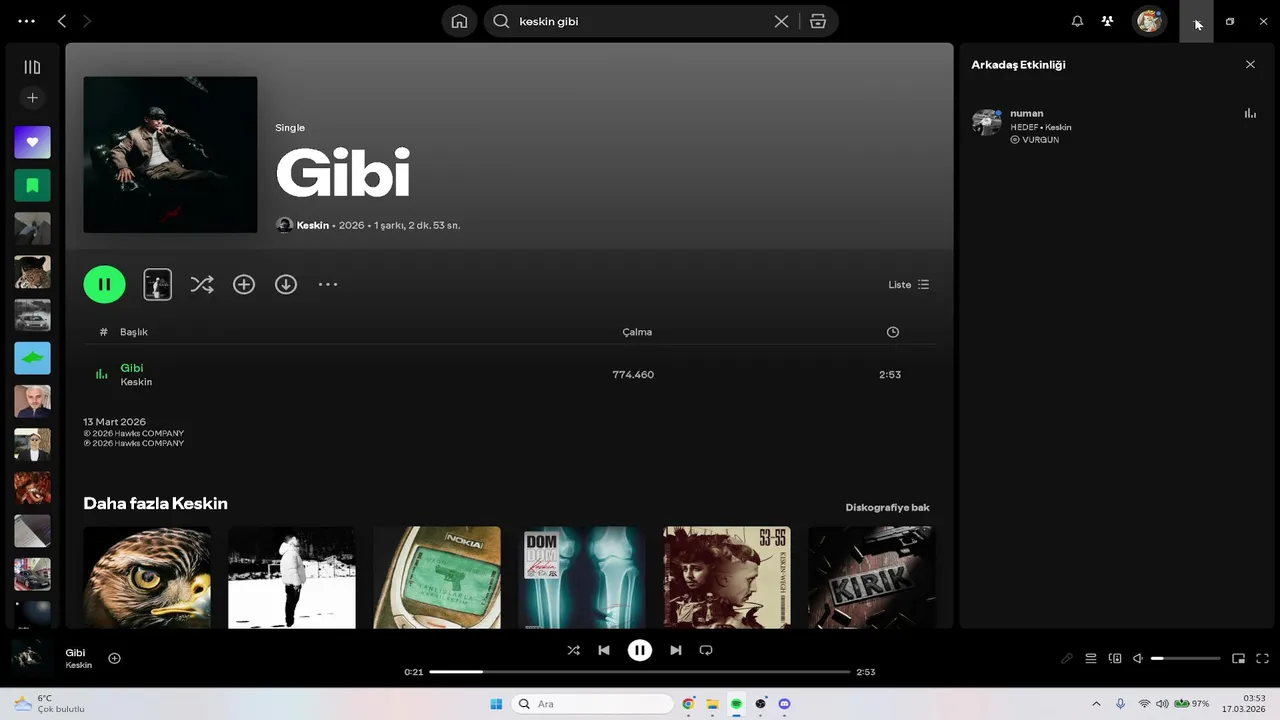Open the weather widget in the taskbar

(48, 704)
